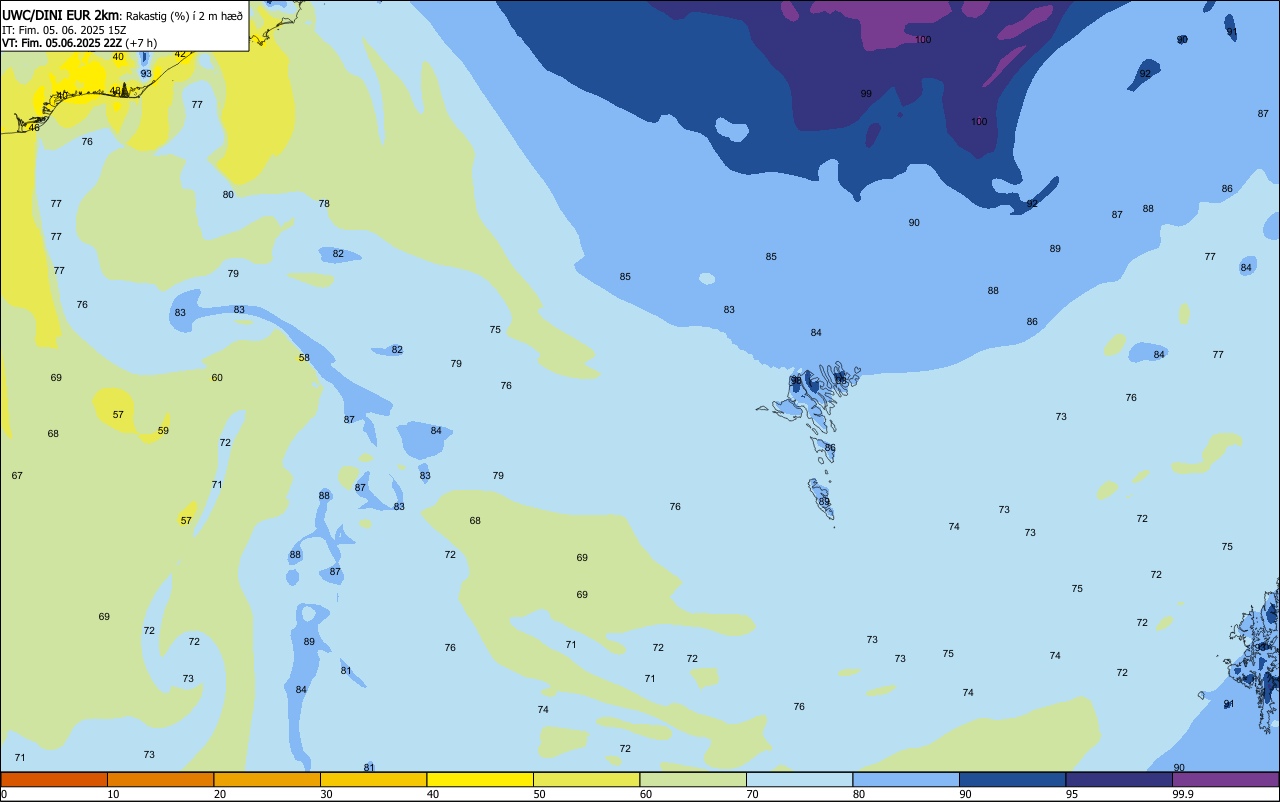
Task: Click the 'VT: Fim. 05.06.2025 22Z' line
Action: coord(62,43)
